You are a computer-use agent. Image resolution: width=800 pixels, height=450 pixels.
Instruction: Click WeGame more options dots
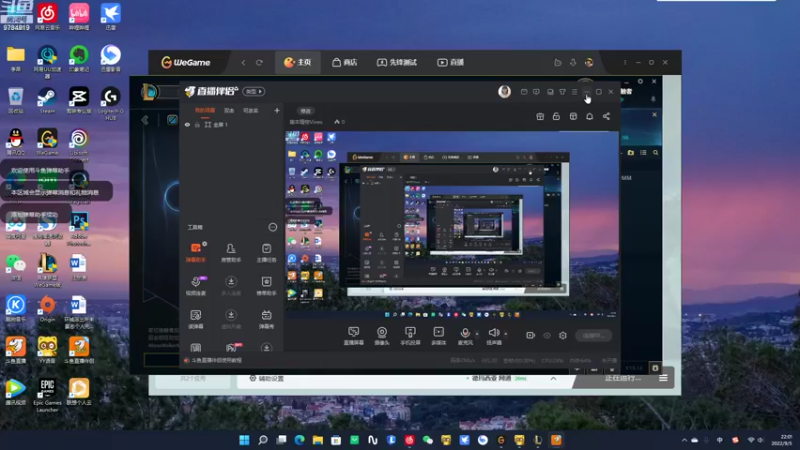tap(624, 62)
